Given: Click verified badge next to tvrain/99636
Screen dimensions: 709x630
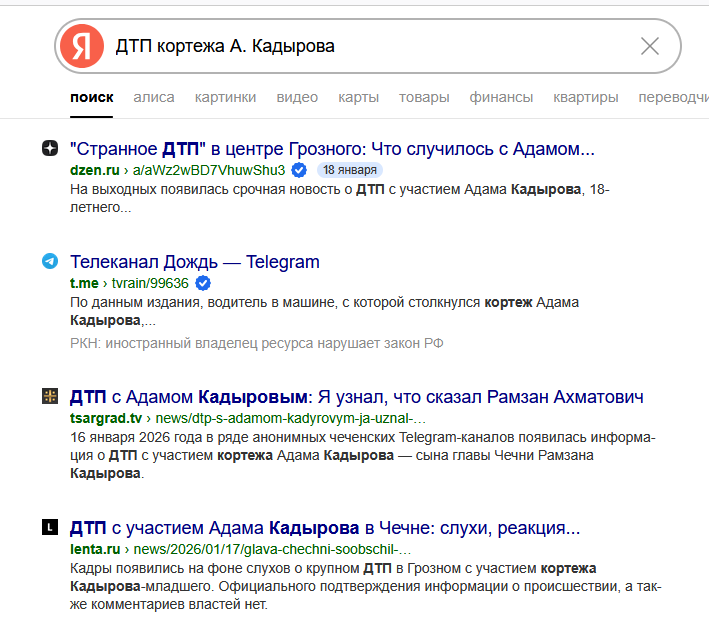Looking at the screenshot, I should click(203, 283).
